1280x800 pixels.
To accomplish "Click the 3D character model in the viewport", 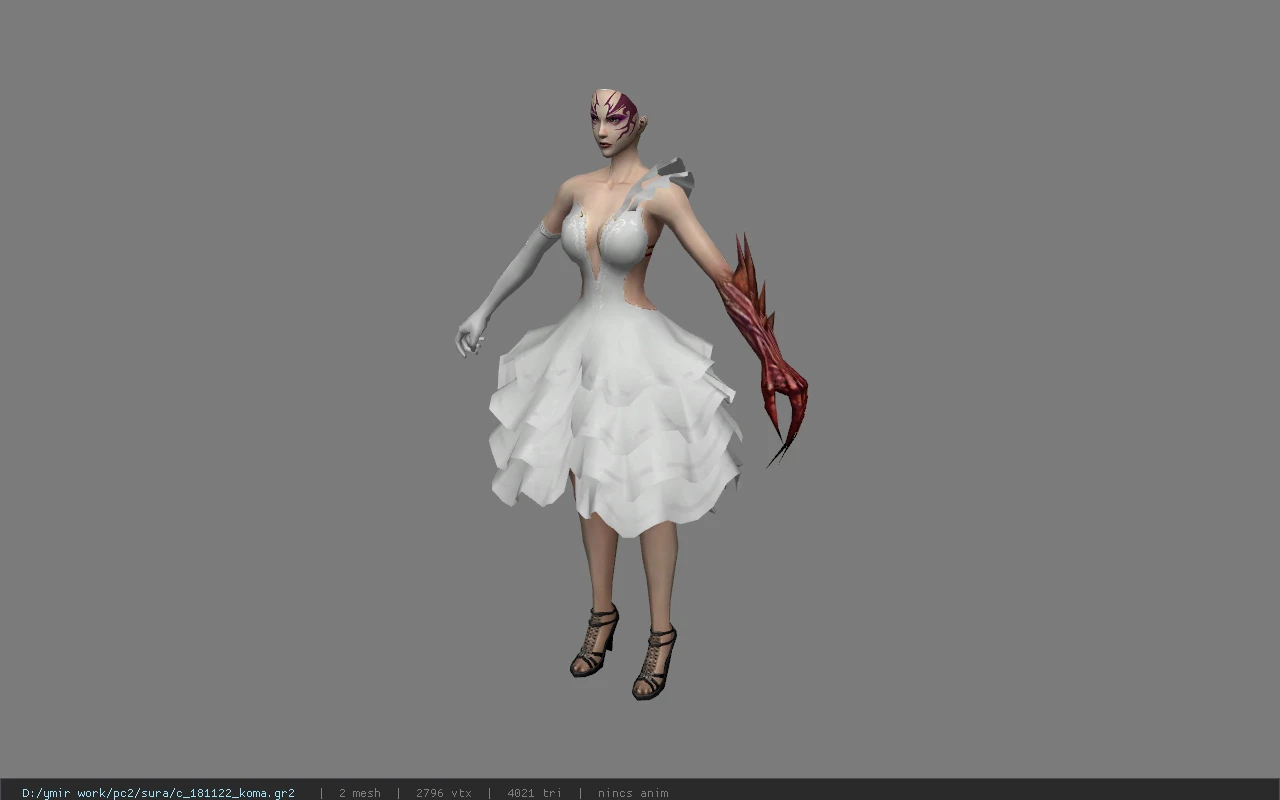I will [630, 395].
